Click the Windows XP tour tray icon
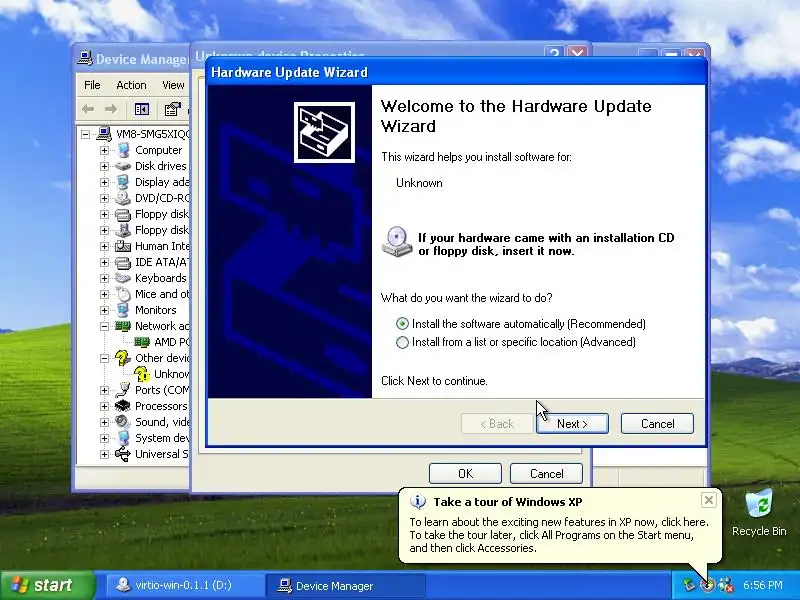 click(708, 585)
